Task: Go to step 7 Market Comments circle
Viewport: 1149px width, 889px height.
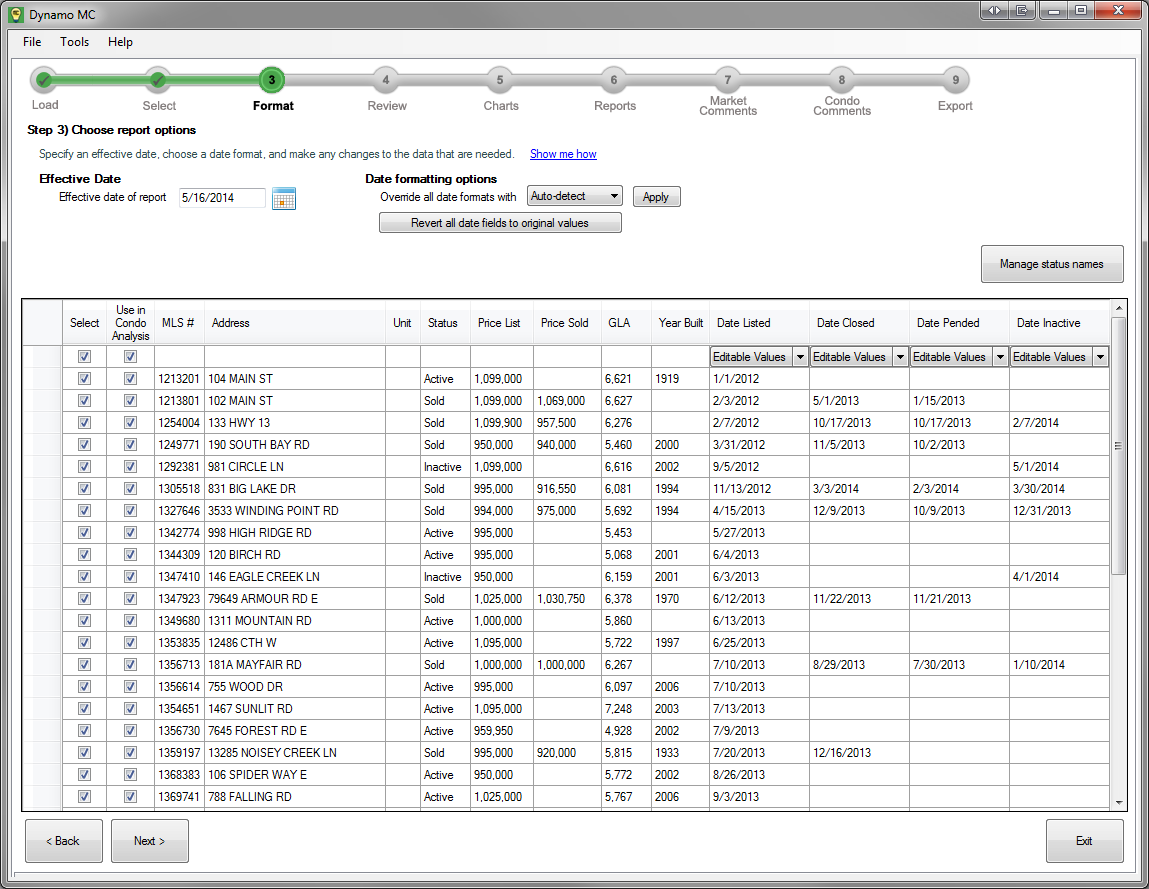Action: point(728,80)
